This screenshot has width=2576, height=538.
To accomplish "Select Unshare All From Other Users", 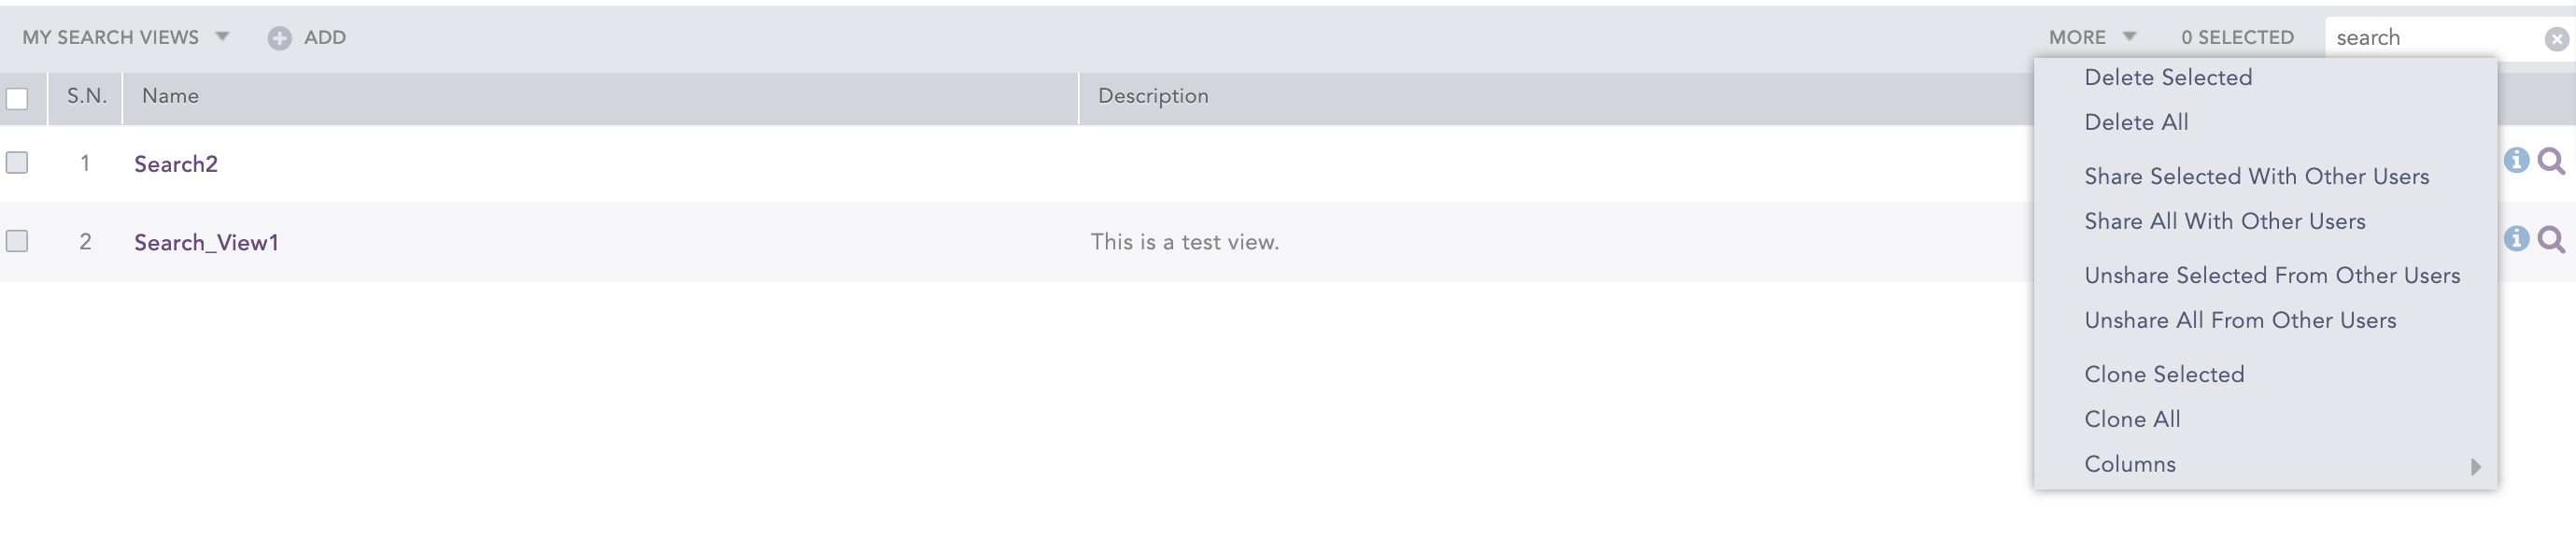I will 2239,321.
